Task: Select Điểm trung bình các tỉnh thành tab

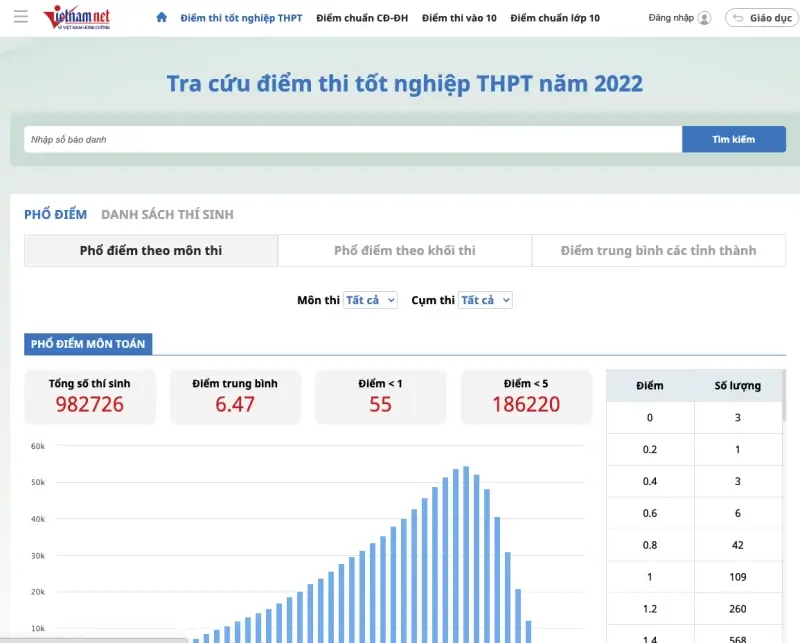Action: point(658,250)
